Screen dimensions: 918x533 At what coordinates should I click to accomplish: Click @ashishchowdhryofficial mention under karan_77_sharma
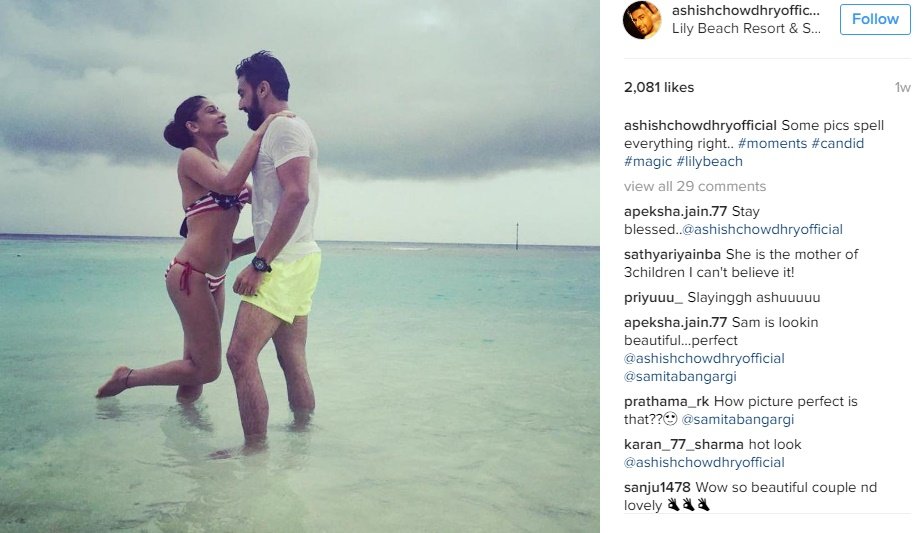704,463
